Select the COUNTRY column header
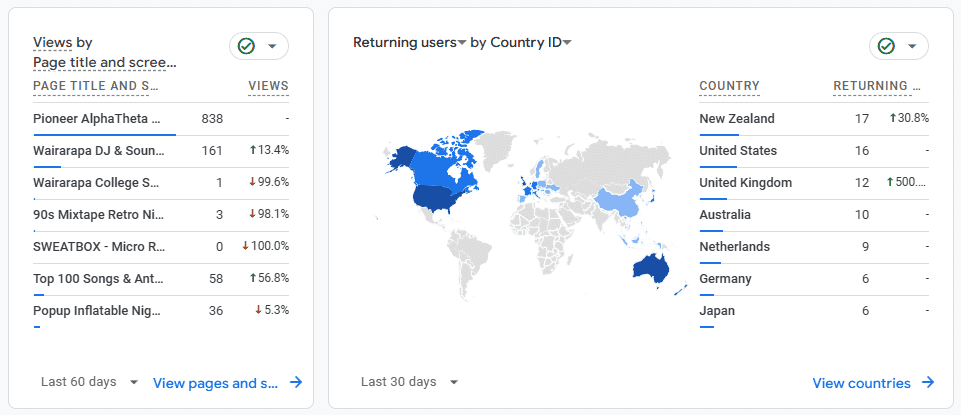Image resolution: width=961 pixels, height=415 pixels. click(729, 86)
